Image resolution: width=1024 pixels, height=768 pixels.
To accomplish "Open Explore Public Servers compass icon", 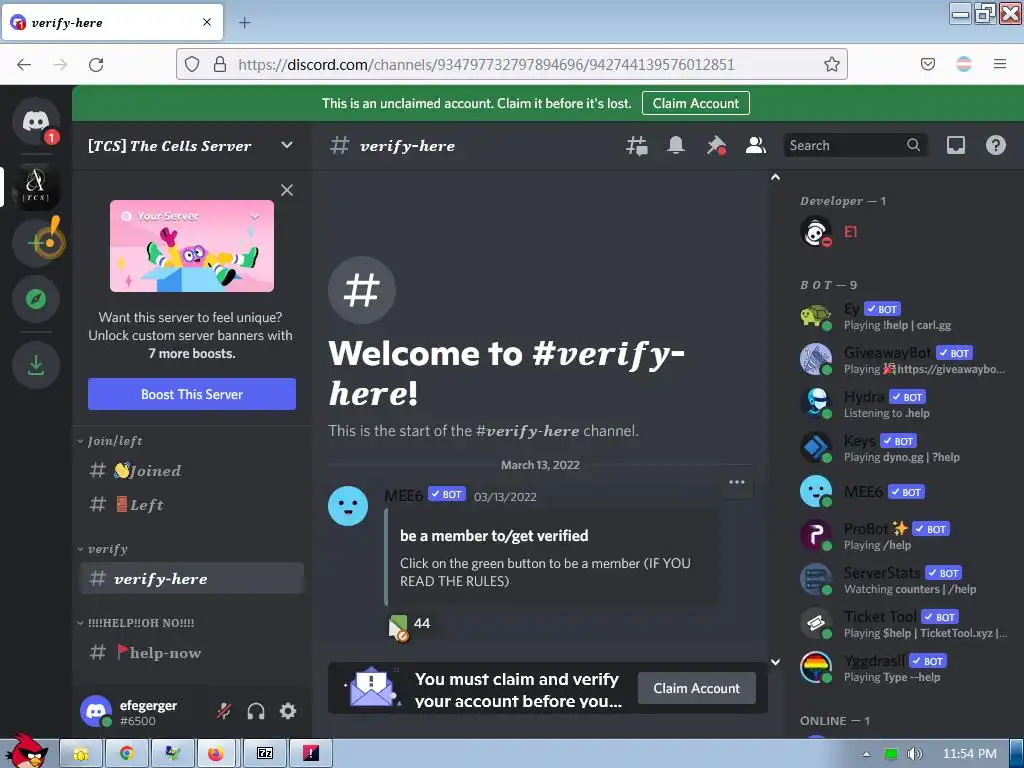I will 36,299.
